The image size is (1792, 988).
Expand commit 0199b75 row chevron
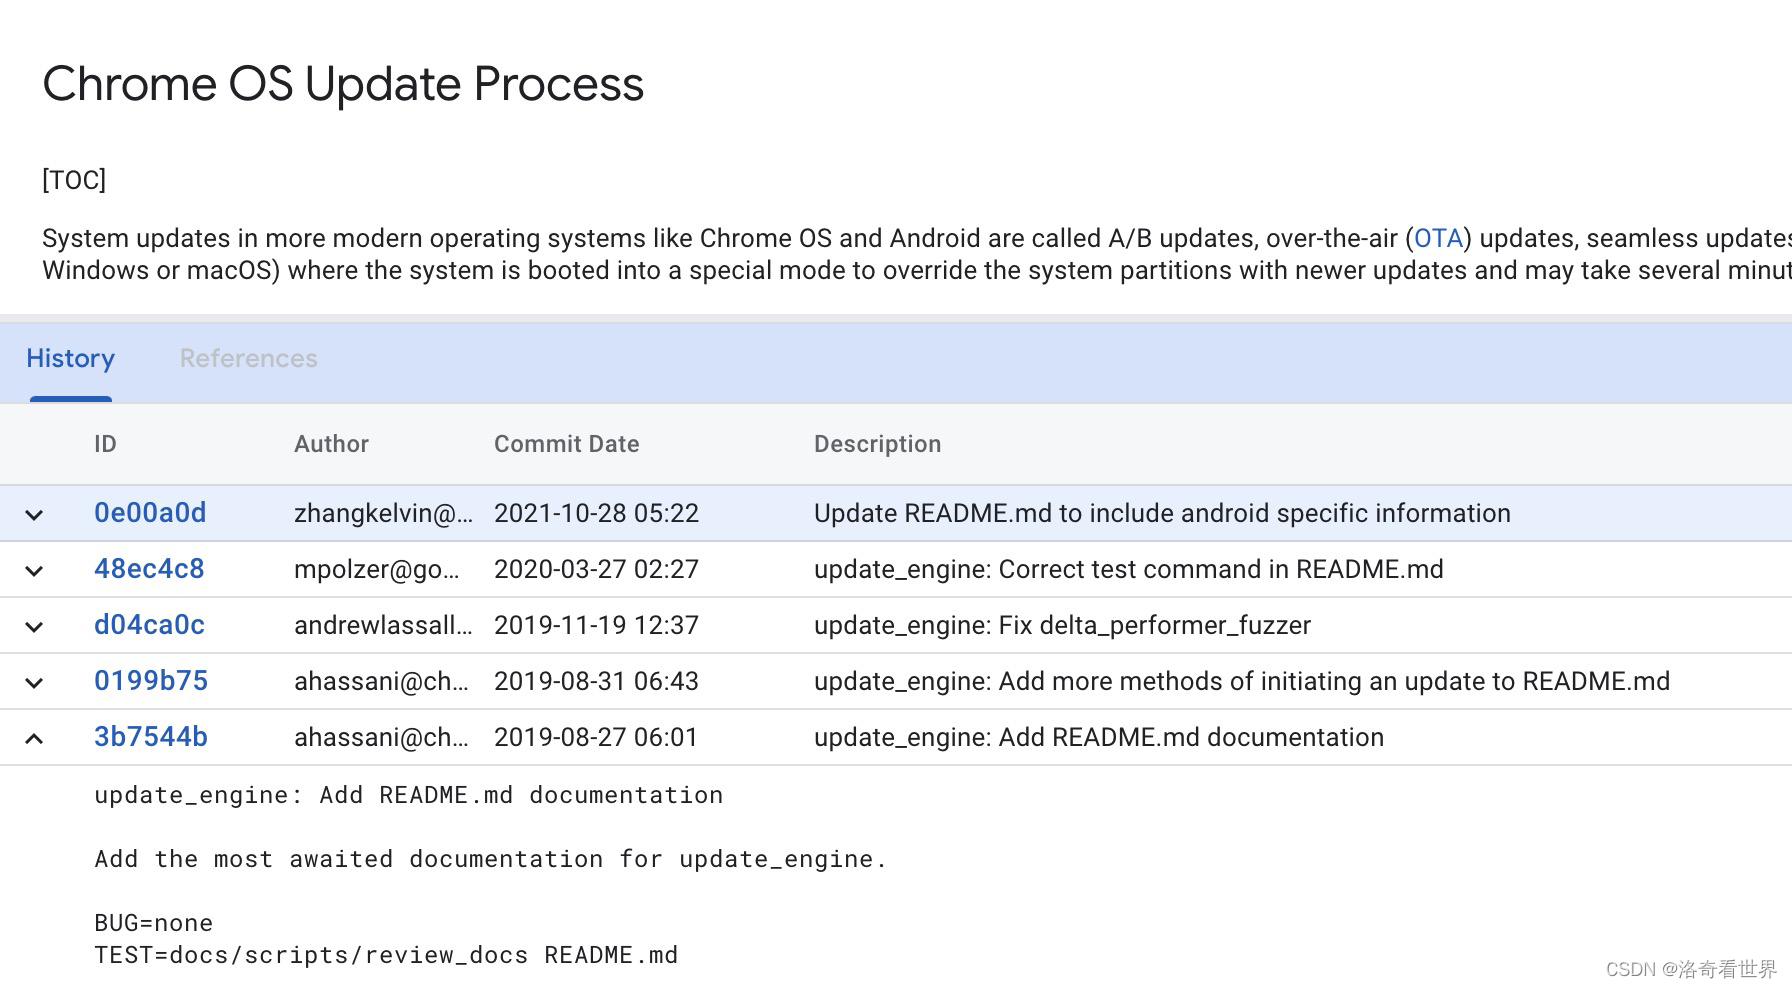tap(34, 683)
